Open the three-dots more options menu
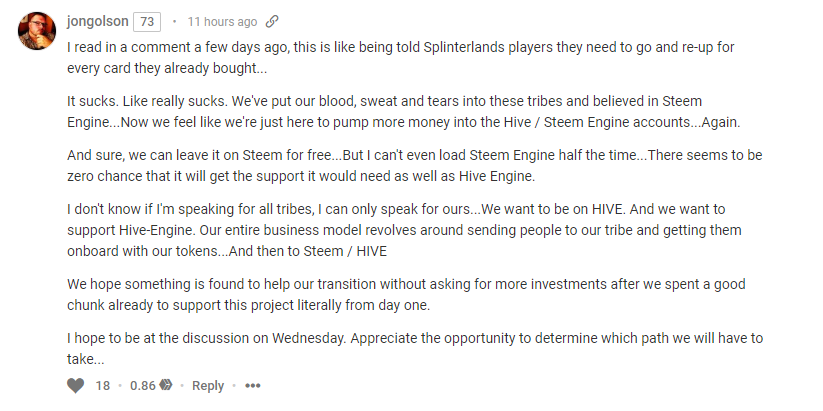 click(252, 386)
